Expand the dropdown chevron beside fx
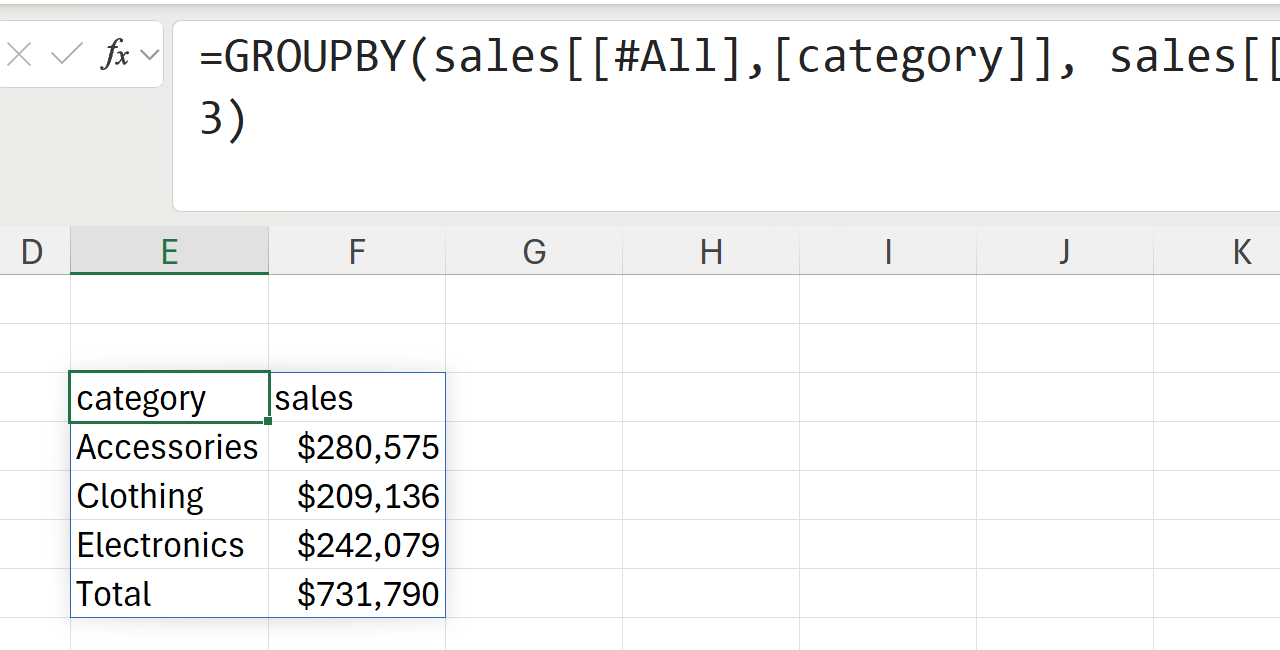Screen dimensions: 1280x650 coord(149,55)
